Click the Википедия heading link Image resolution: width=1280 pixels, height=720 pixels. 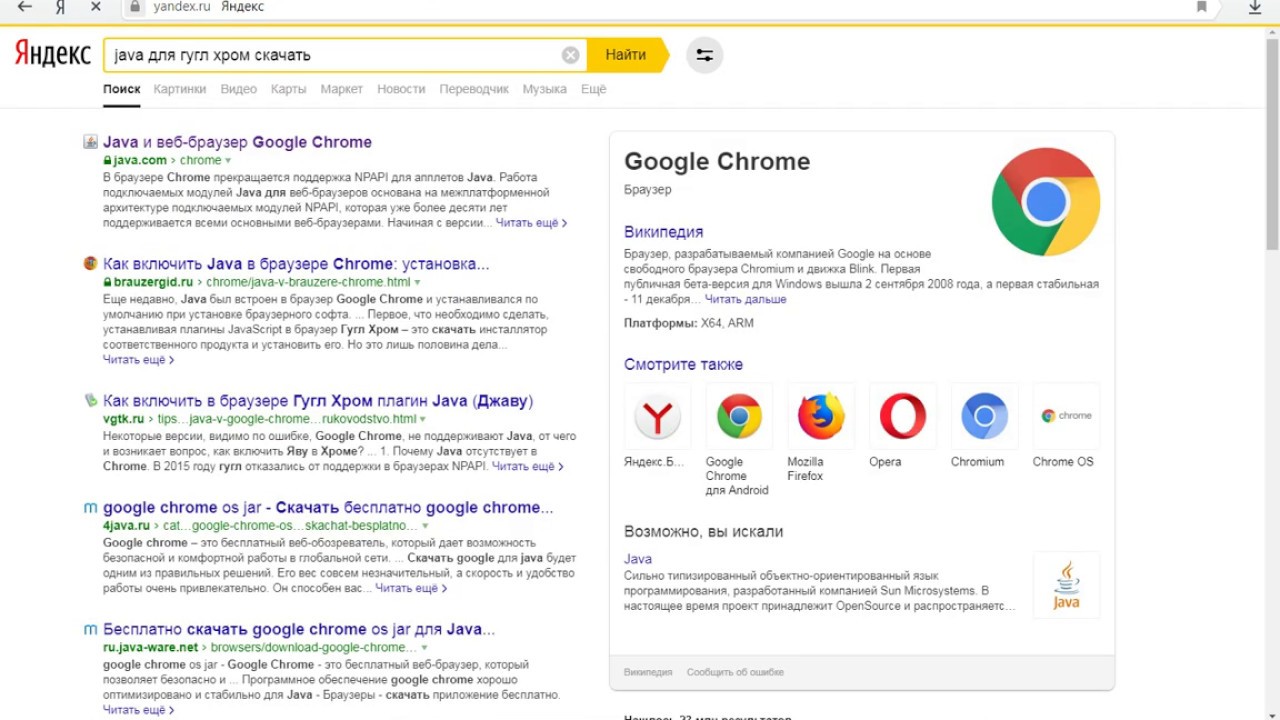coord(664,232)
